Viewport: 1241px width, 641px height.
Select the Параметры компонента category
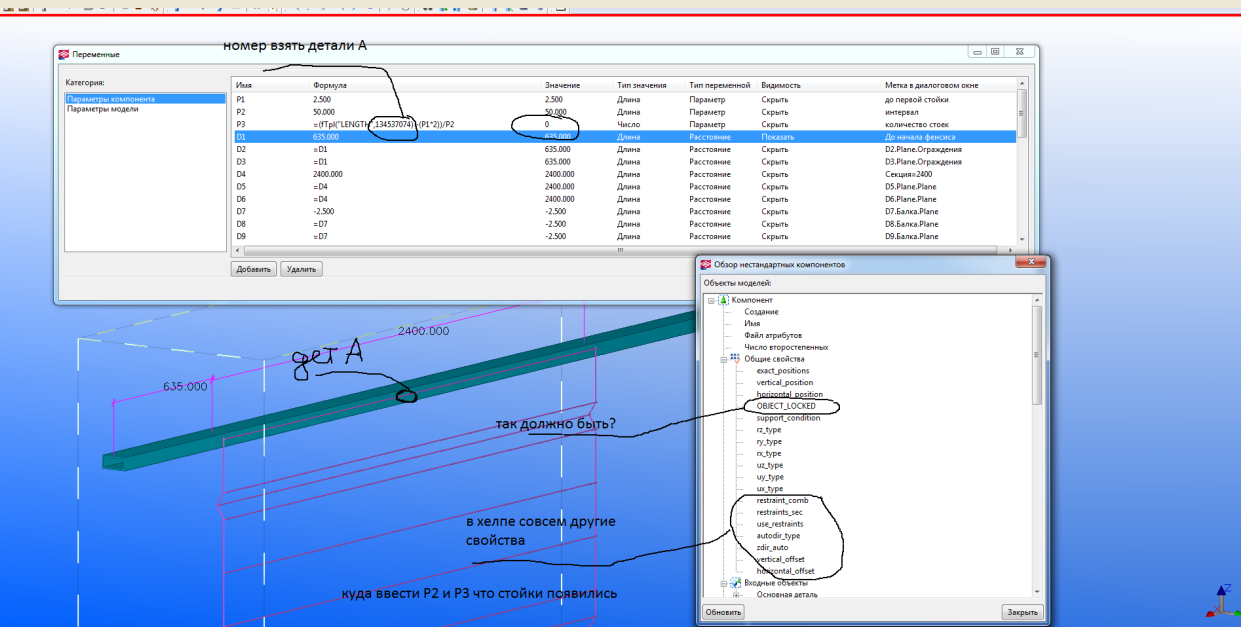pos(110,99)
